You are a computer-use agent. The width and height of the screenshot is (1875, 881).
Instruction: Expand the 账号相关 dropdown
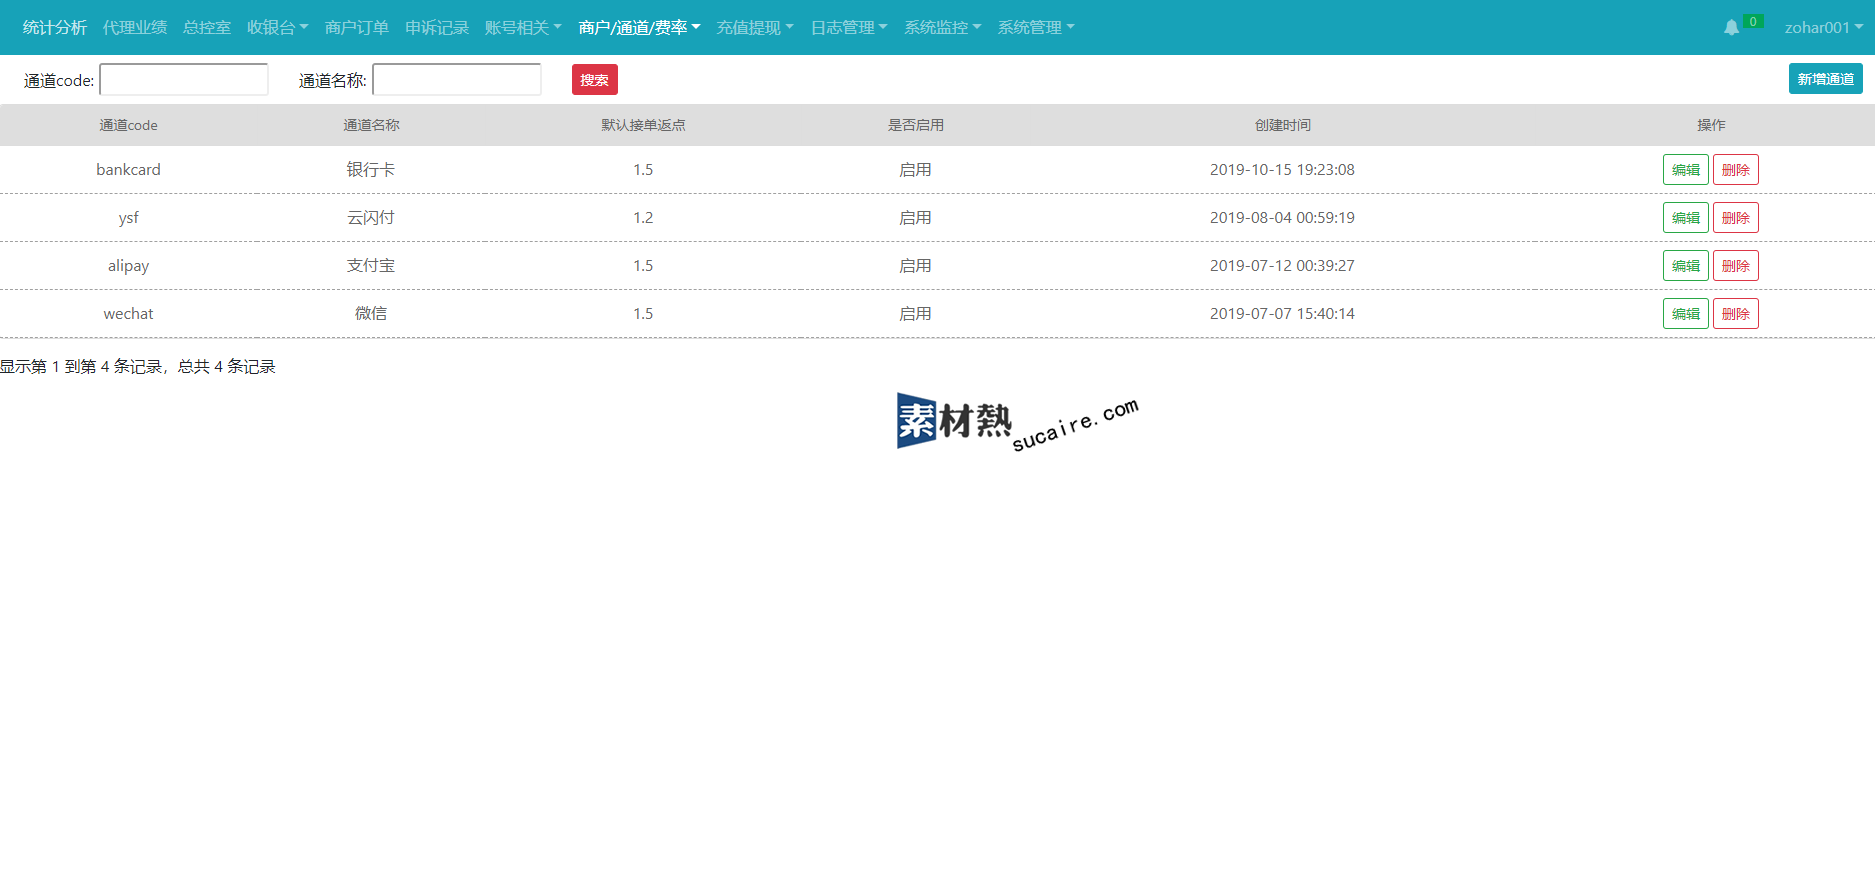(x=523, y=28)
